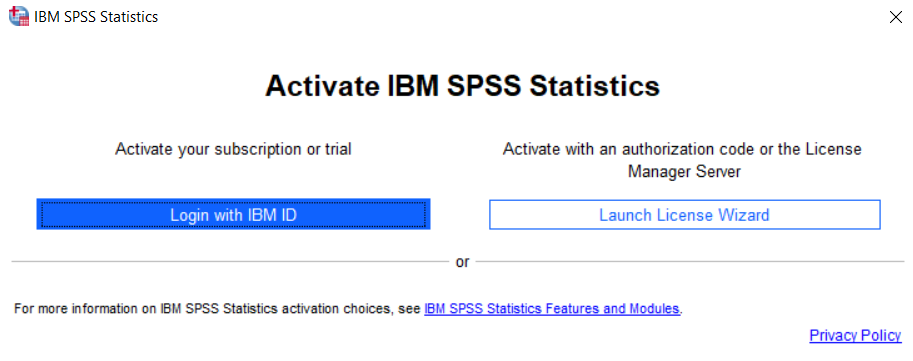View IBM's privacy policy via the bottom-right link
Screen dimensions: 913x361
855,335
